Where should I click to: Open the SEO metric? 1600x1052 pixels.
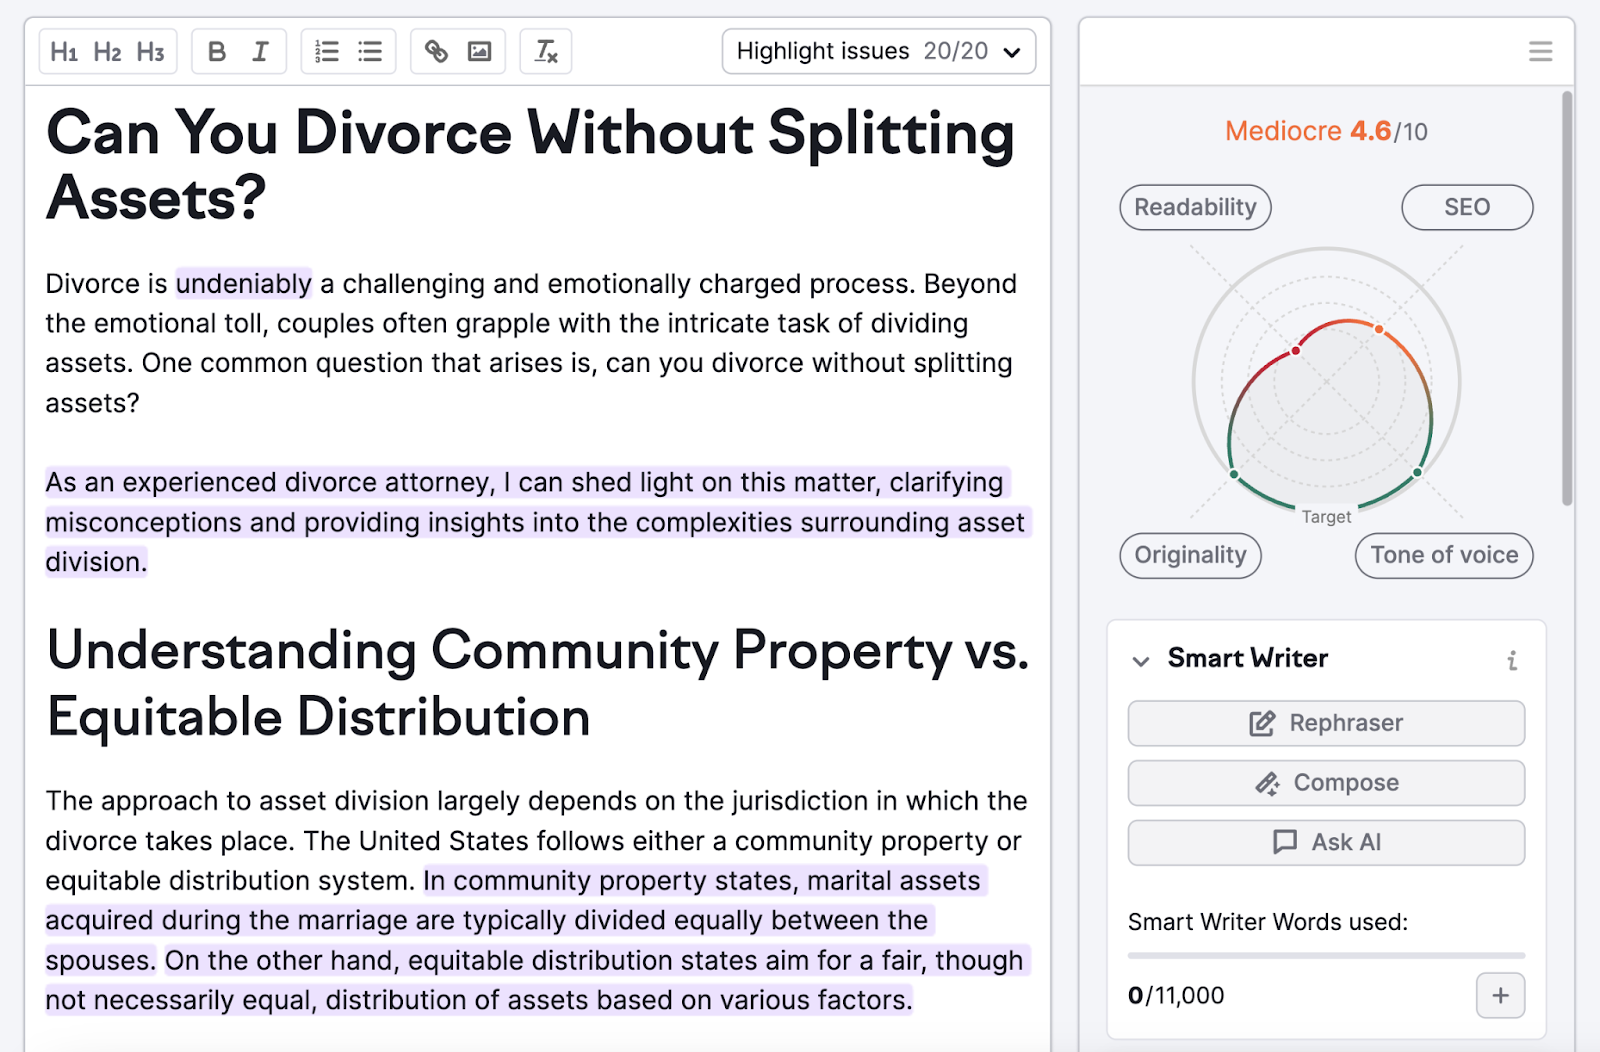(x=1467, y=207)
